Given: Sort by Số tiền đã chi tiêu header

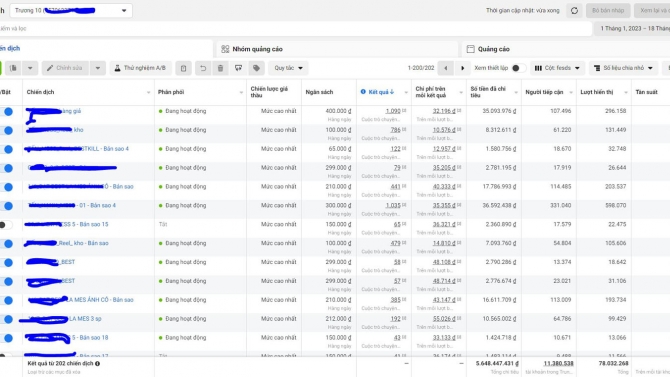Looking at the screenshot, I should click(488, 92).
